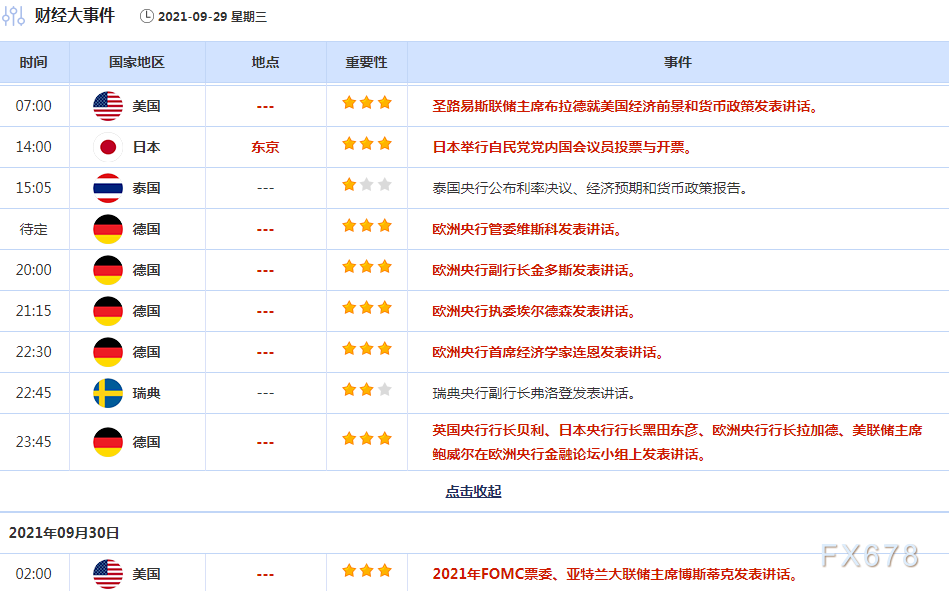This screenshot has width=949, height=591.
Task: Click the first star of the Thailand event rating
Action: point(350,185)
